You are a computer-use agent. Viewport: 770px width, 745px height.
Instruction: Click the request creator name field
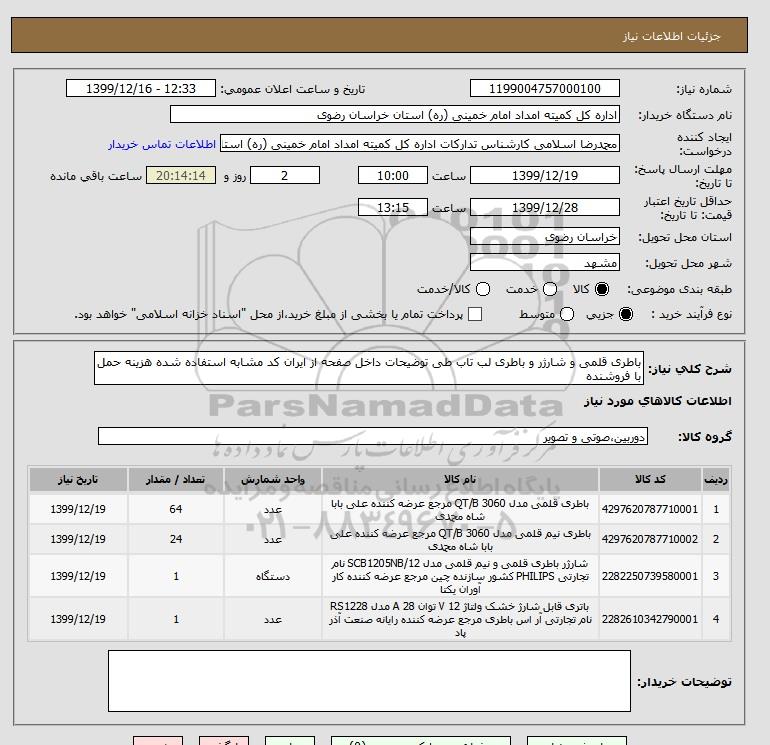pyautogui.click(x=420, y=144)
